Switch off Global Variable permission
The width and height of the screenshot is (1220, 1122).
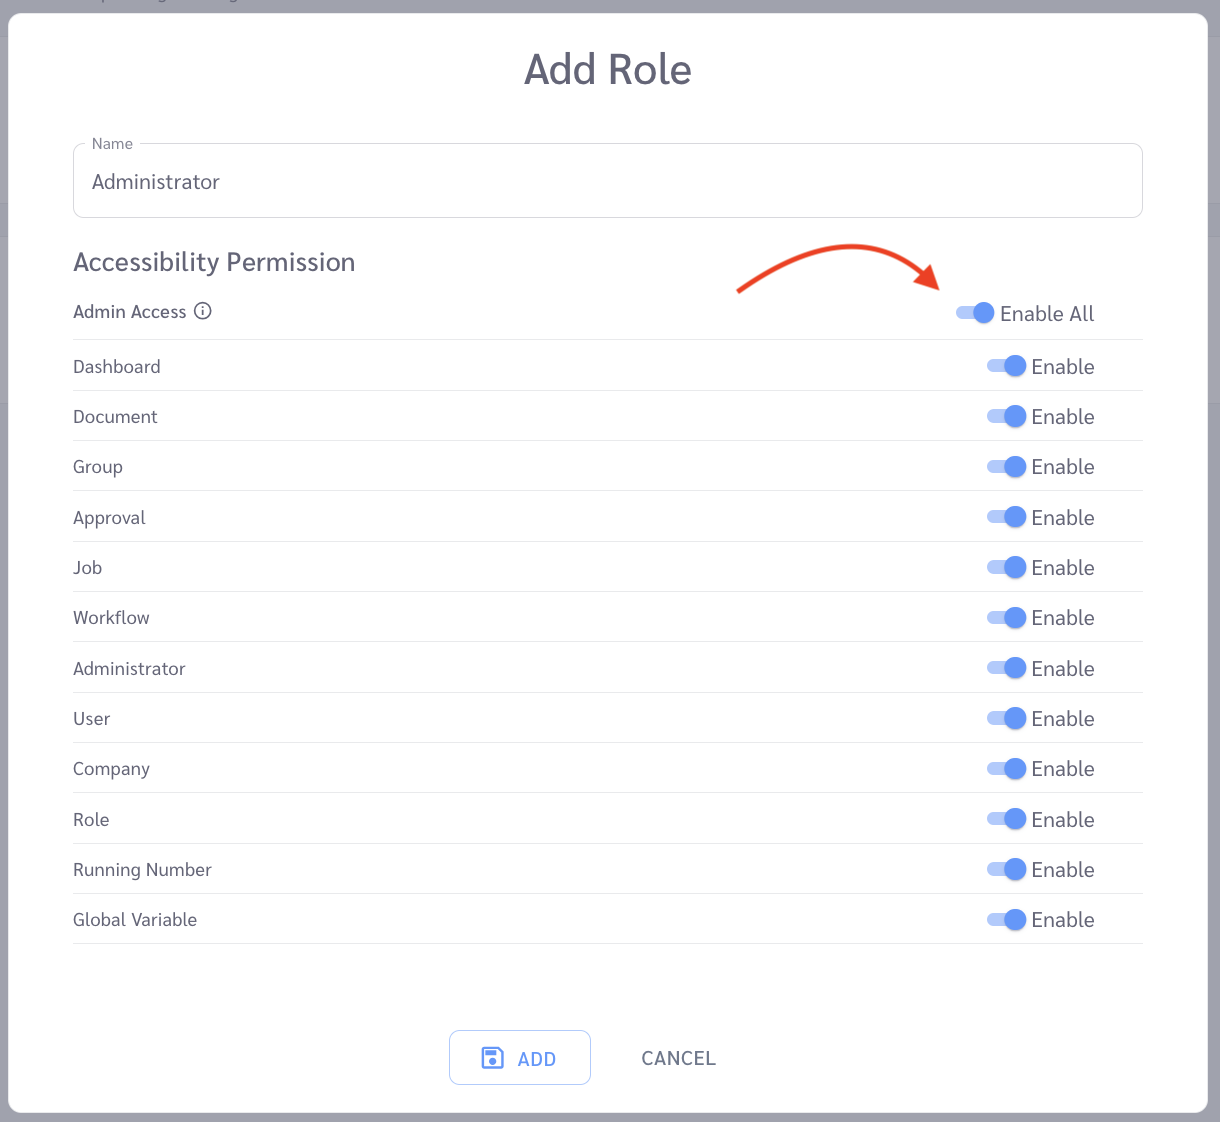[1006, 919]
